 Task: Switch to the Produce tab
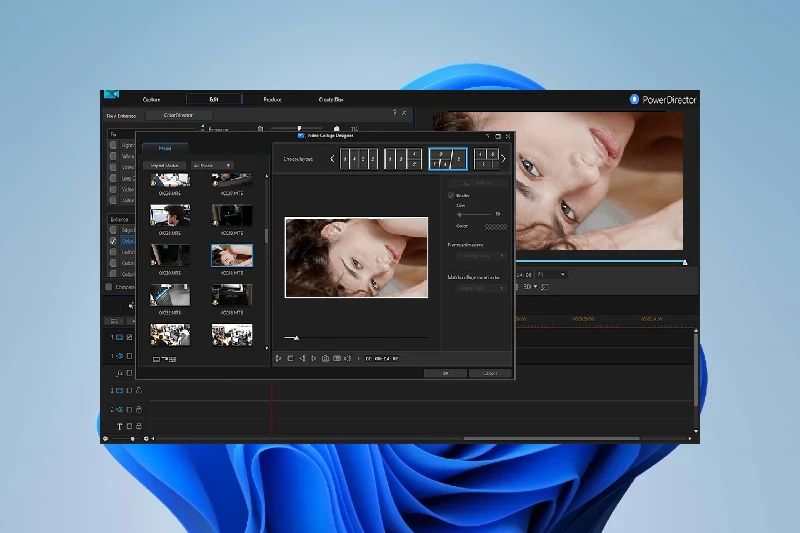click(272, 99)
